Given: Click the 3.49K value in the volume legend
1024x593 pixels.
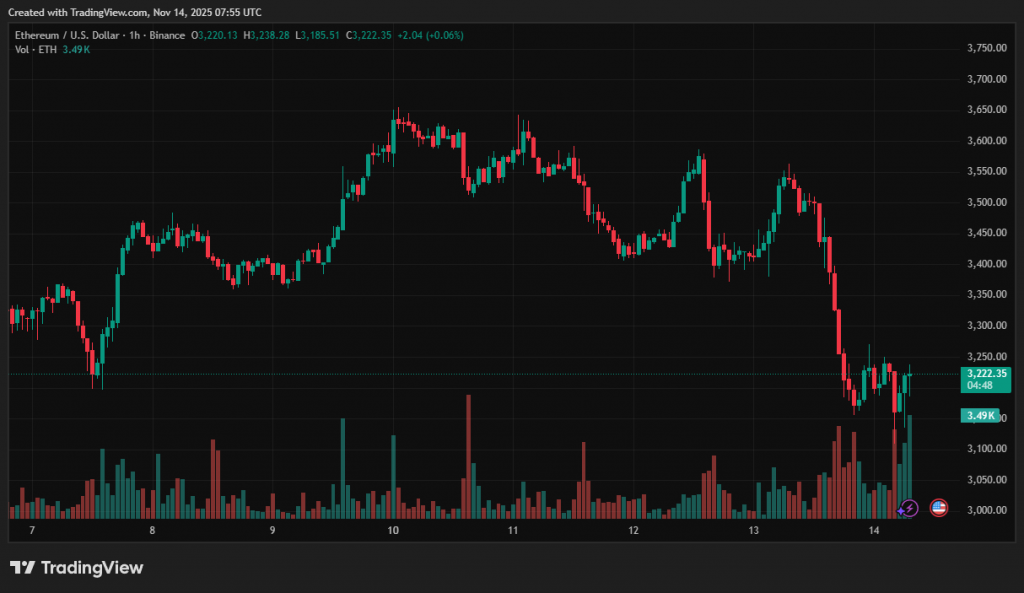Looking at the screenshot, I should click(x=76, y=50).
